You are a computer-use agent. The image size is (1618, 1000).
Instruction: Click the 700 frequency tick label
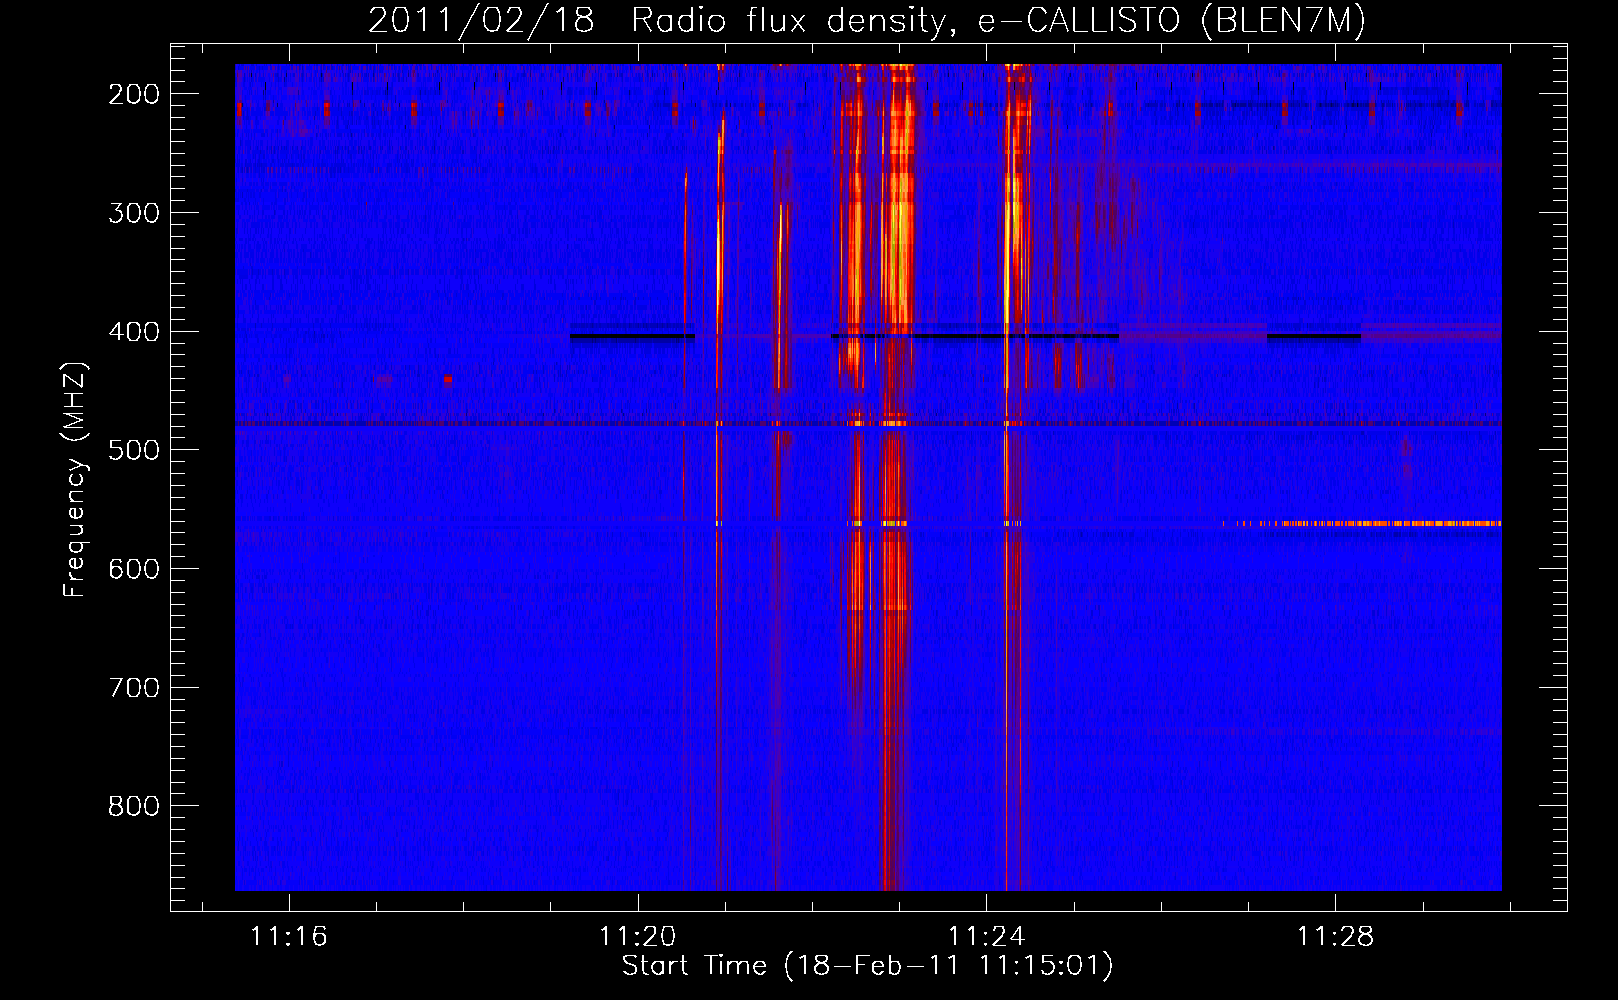[134, 688]
